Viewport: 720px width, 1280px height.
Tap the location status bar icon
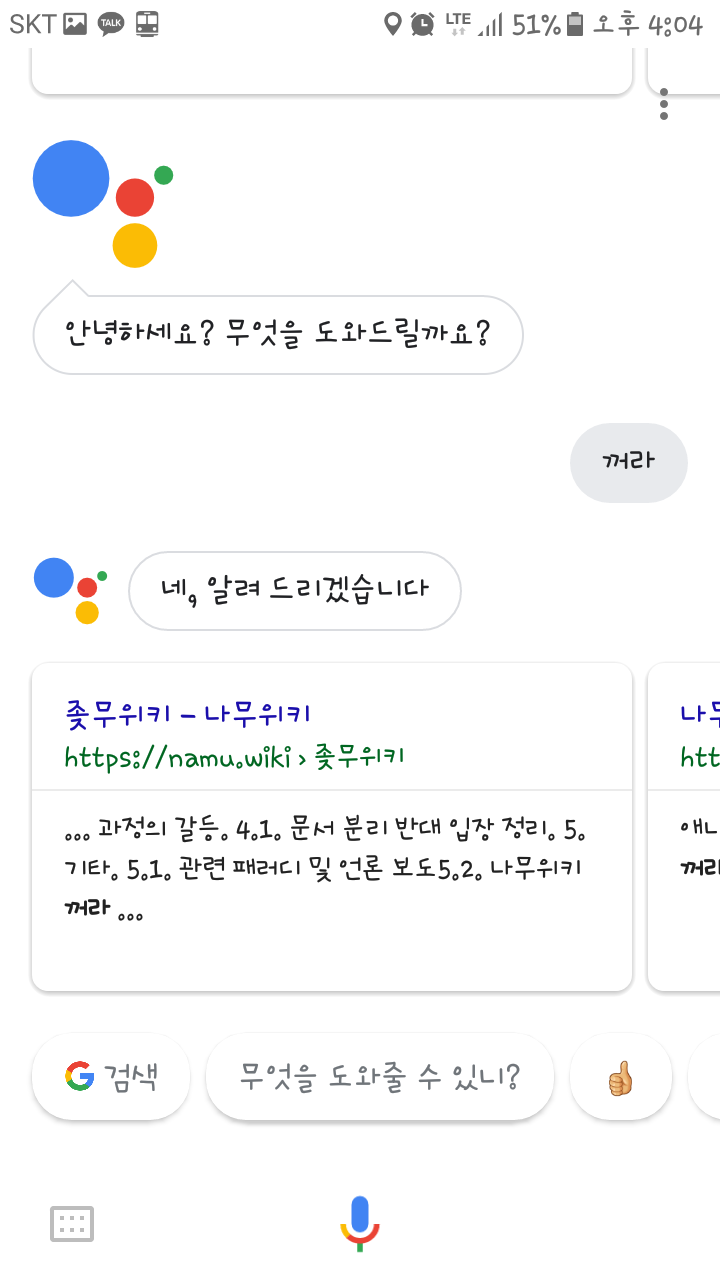(393, 24)
